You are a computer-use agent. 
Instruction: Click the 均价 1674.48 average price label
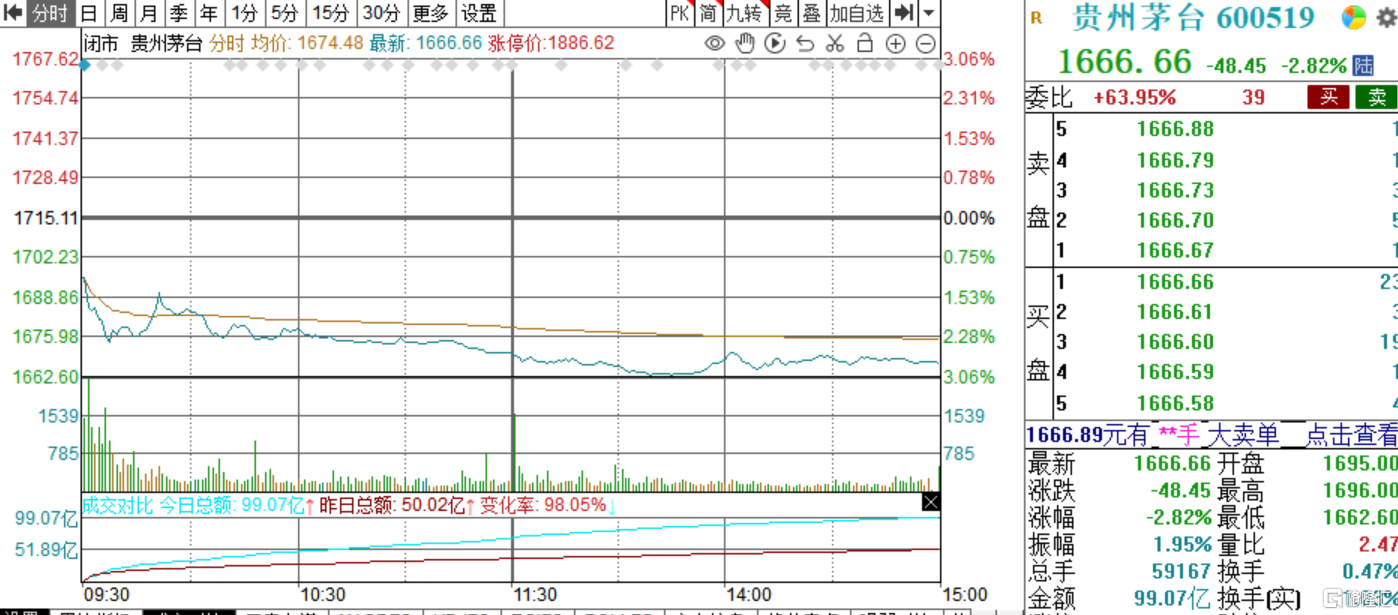pos(306,43)
